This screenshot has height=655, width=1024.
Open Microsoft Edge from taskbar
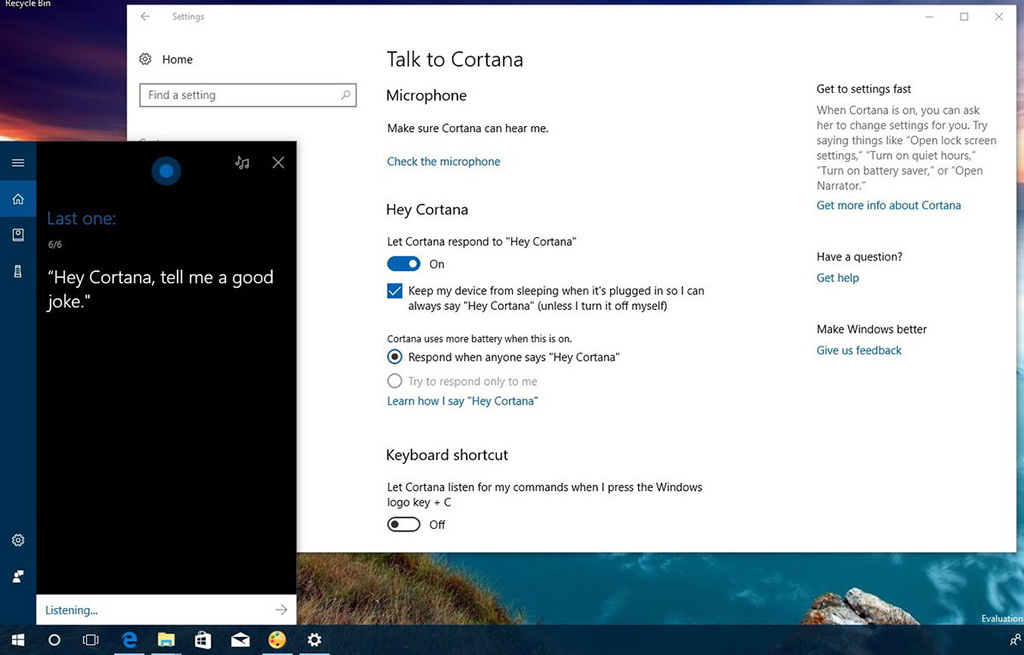129,640
